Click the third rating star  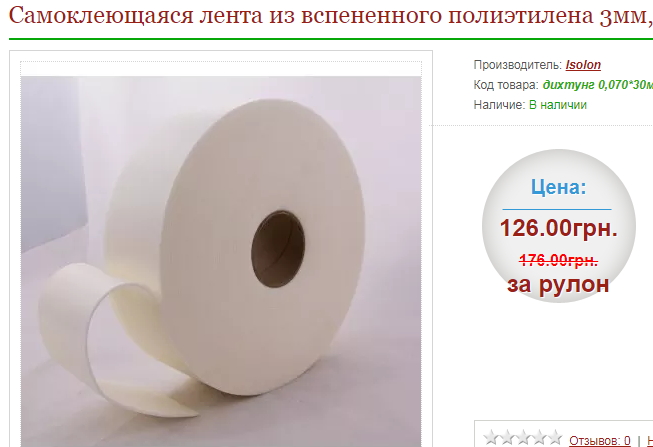523,438
